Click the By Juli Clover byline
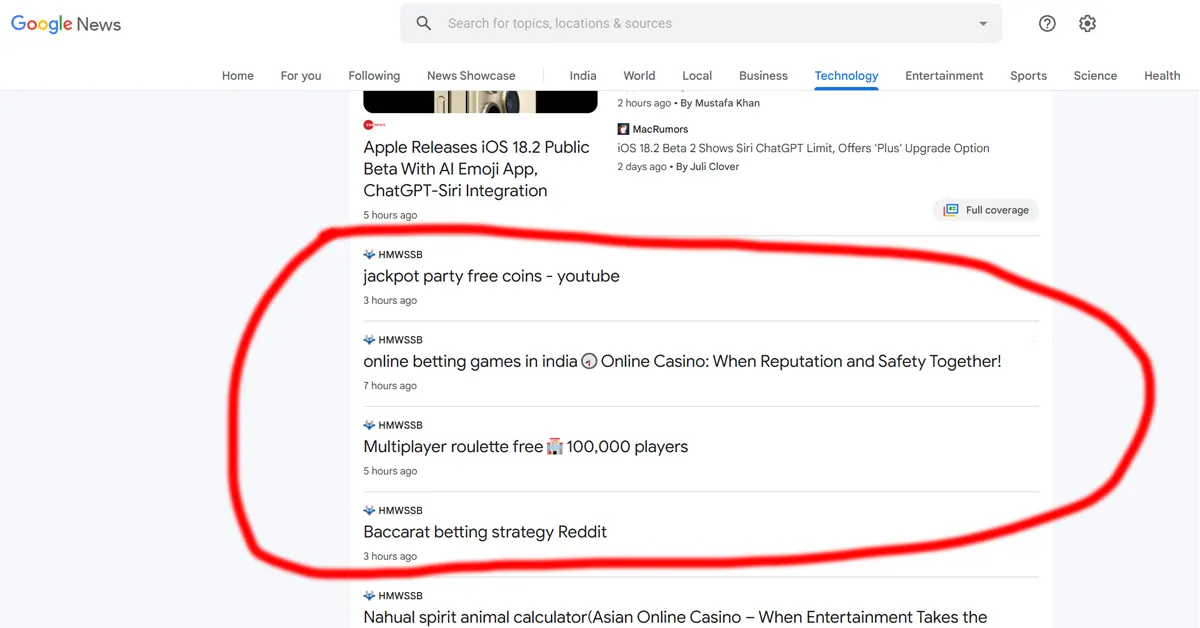Screen dimensions: 1200x628 pos(707,167)
